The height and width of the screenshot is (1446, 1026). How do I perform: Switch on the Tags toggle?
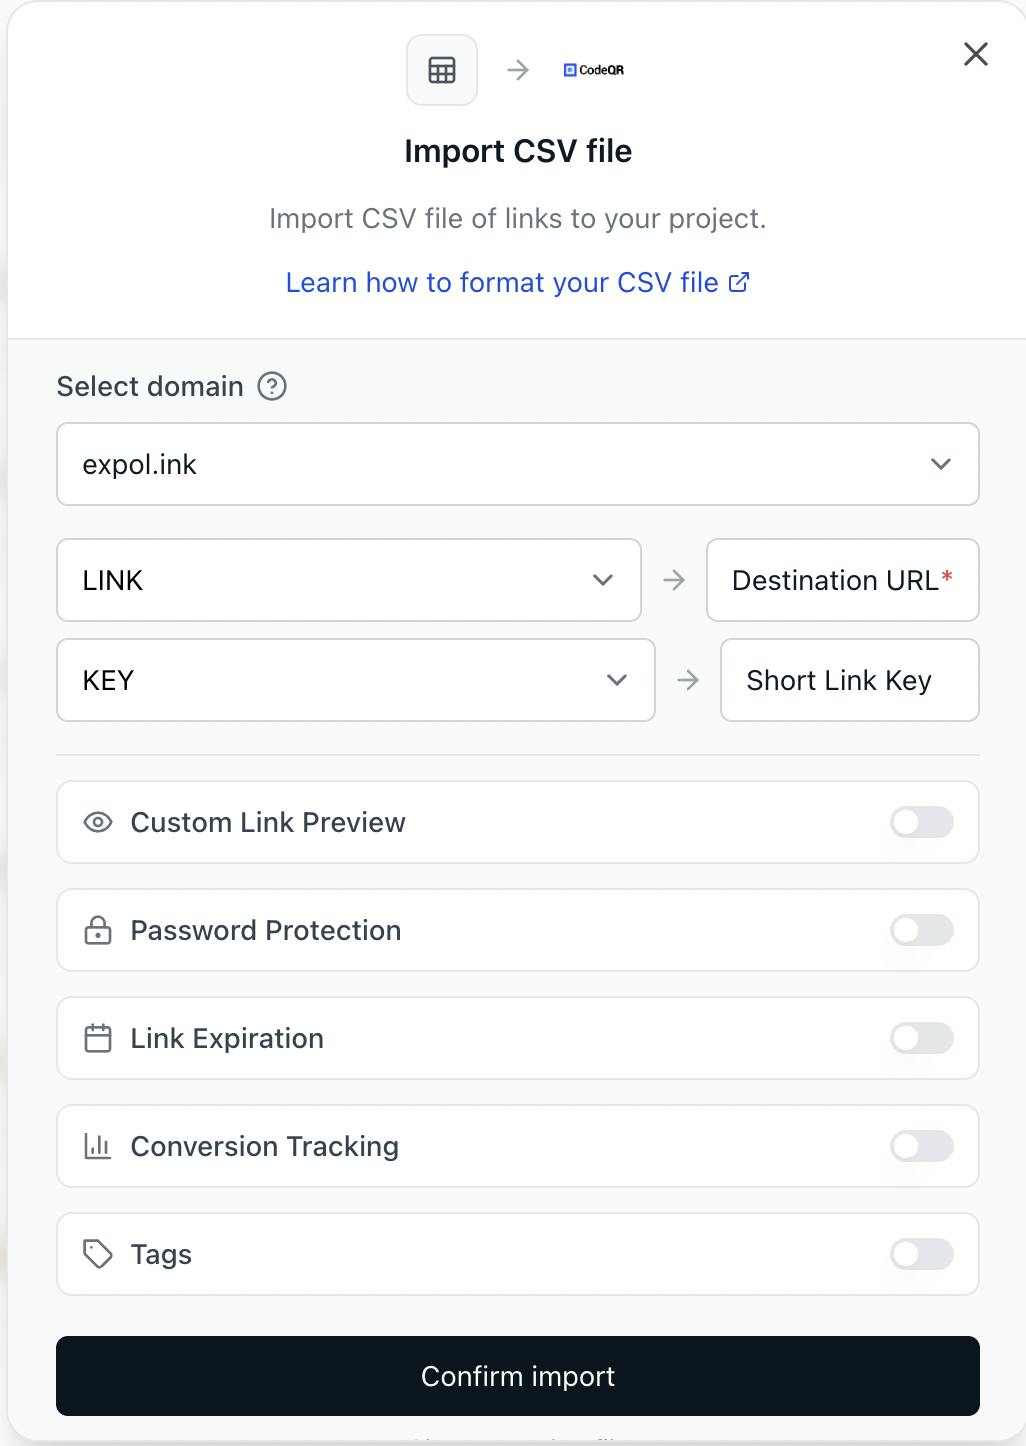921,1254
